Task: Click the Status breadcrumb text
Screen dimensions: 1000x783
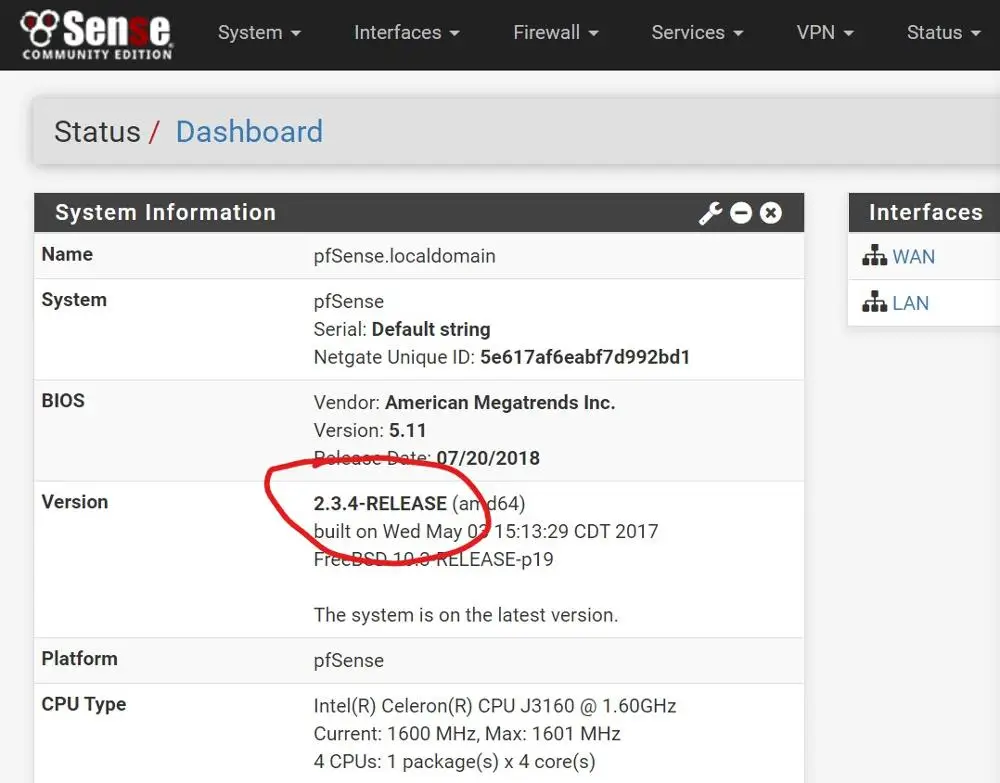Action: pyautogui.click(x=97, y=132)
